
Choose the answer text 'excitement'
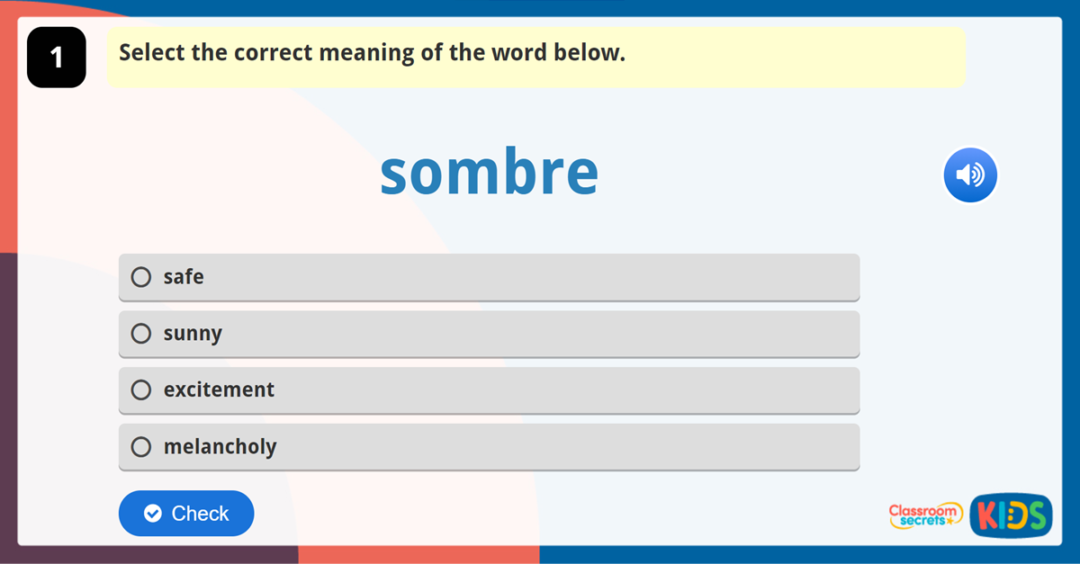tap(219, 390)
